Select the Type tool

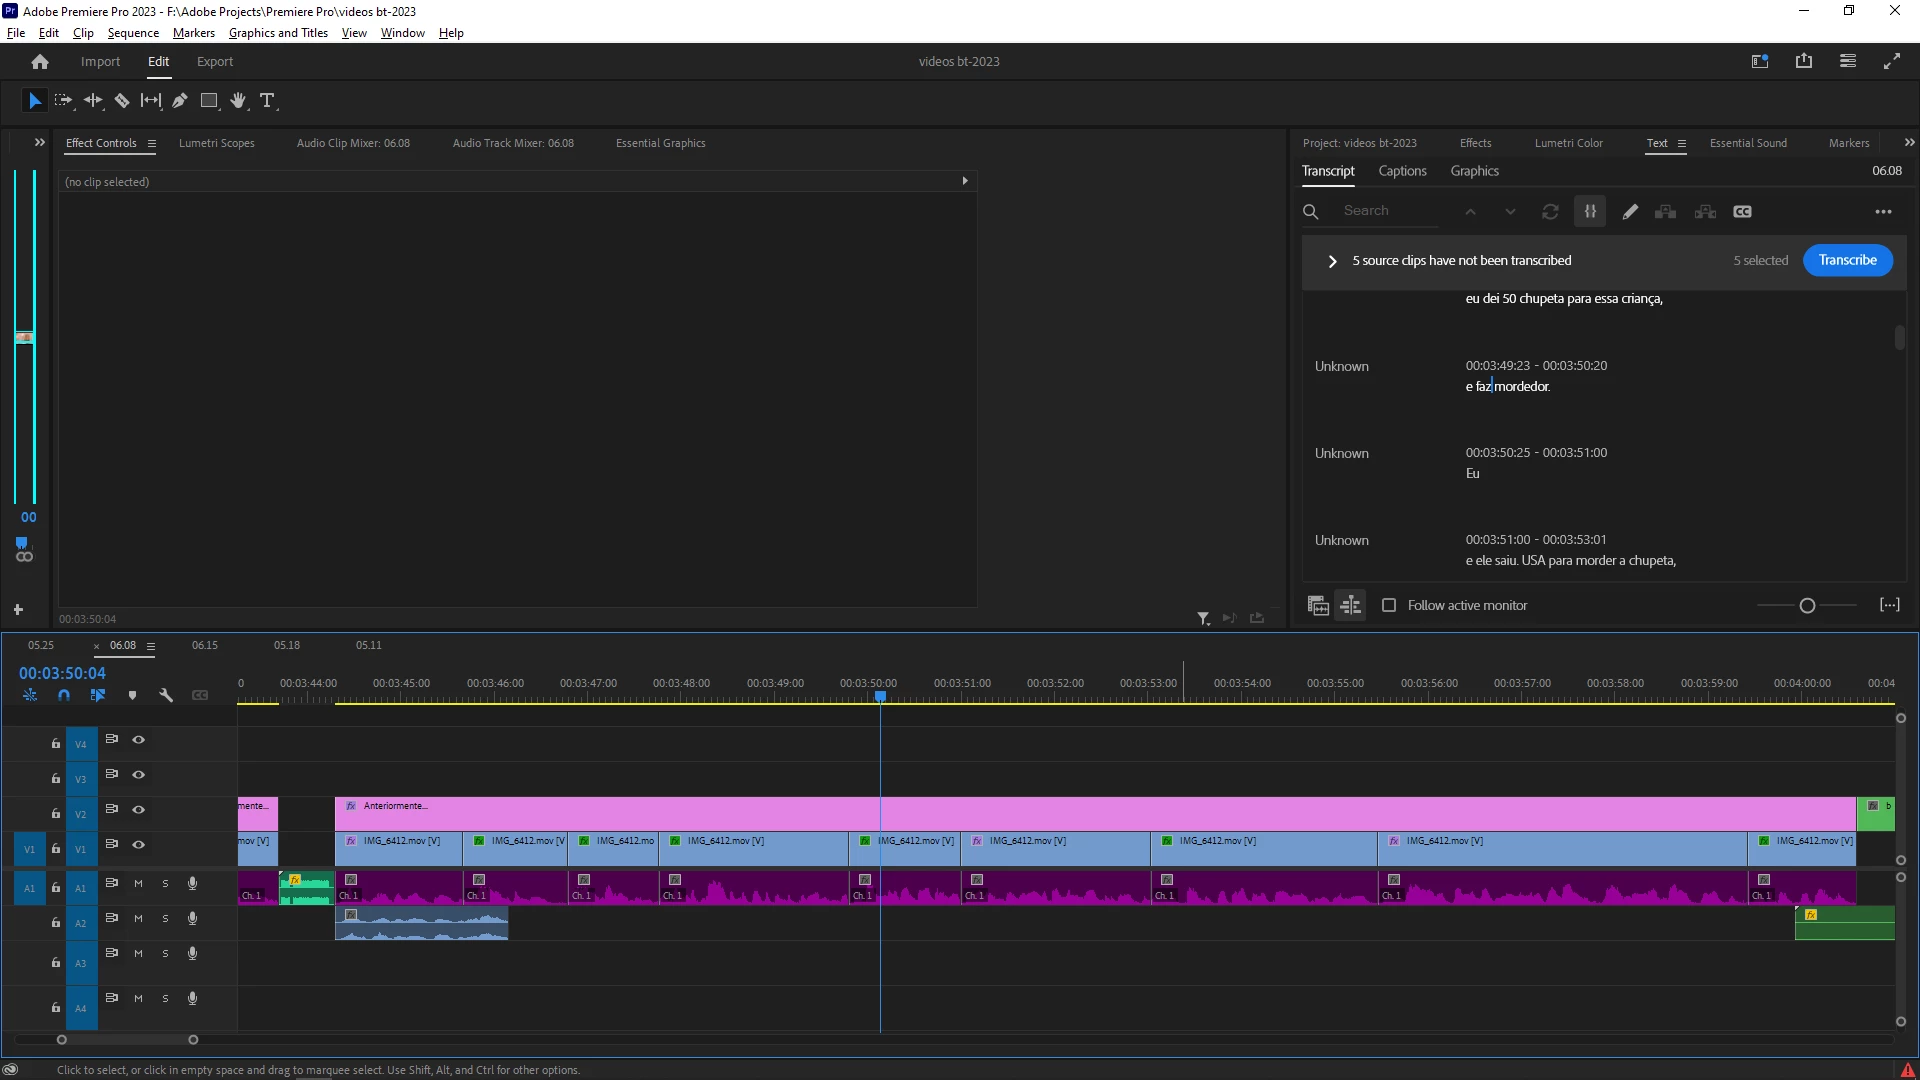tap(267, 101)
